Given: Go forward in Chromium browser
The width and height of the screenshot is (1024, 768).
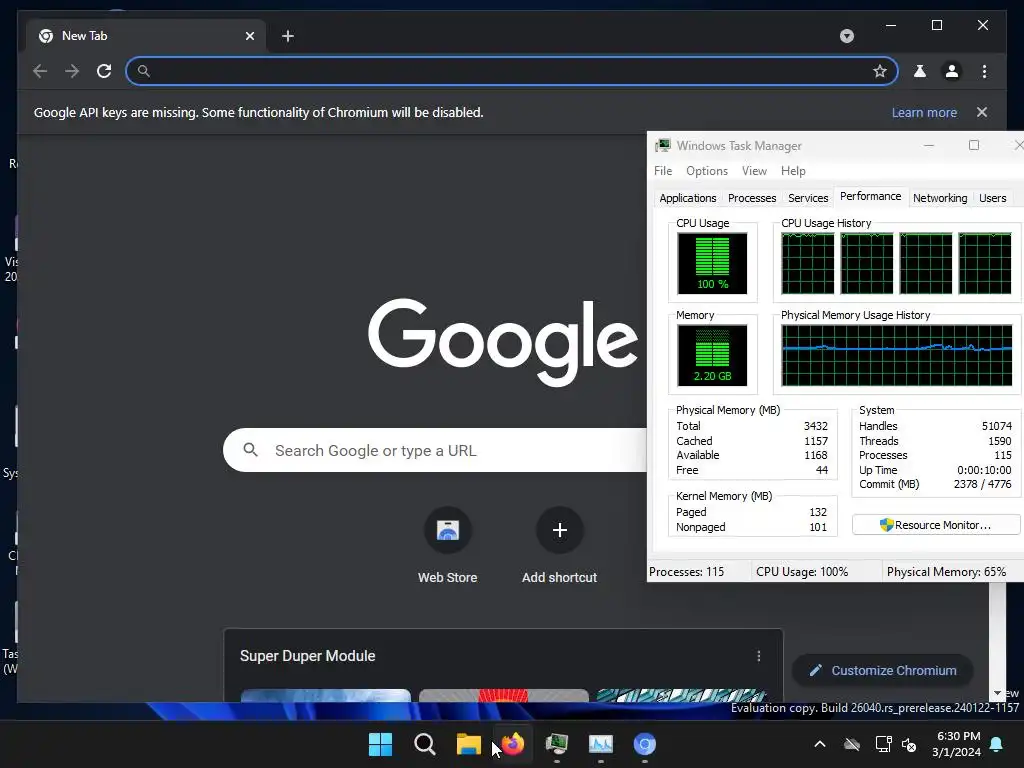Looking at the screenshot, I should (72, 71).
